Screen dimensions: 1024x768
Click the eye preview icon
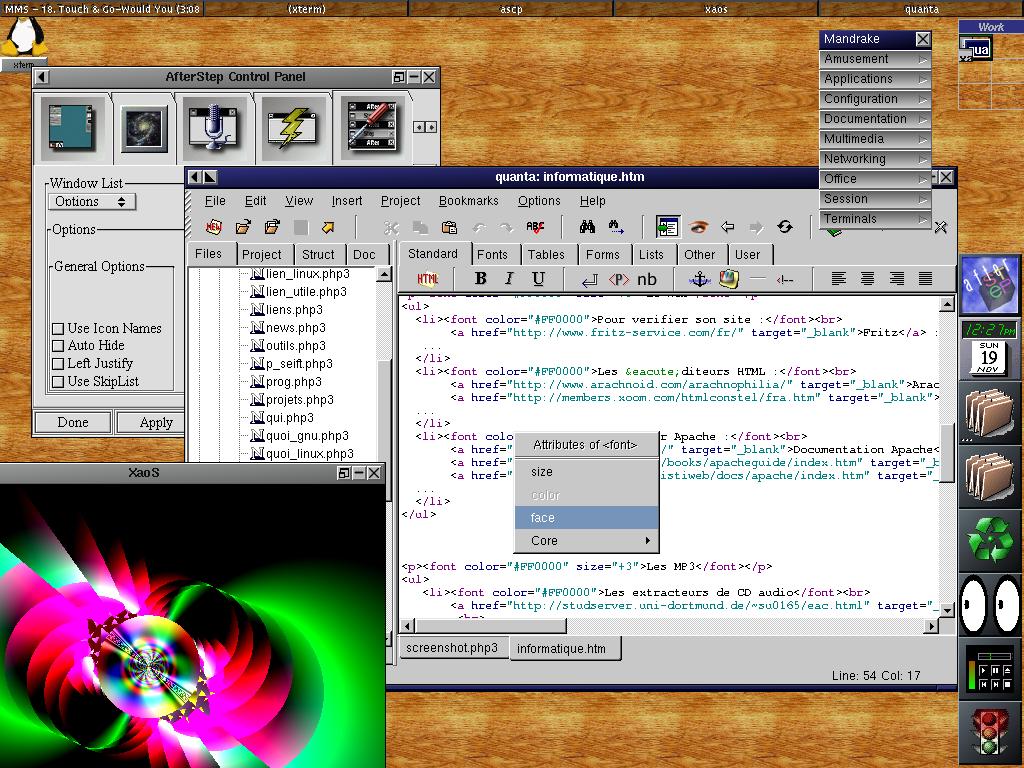click(698, 227)
